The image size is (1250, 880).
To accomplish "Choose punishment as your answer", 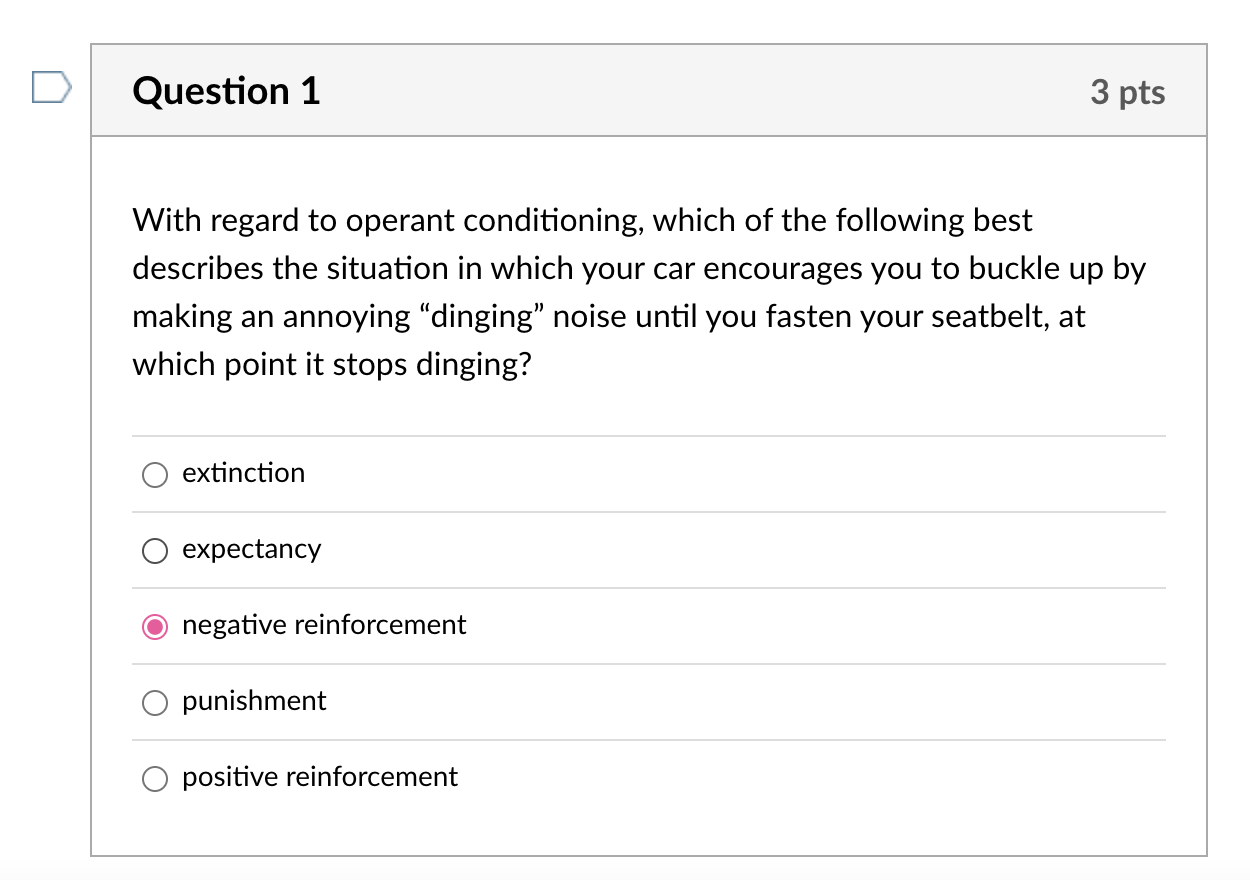I will point(155,702).
